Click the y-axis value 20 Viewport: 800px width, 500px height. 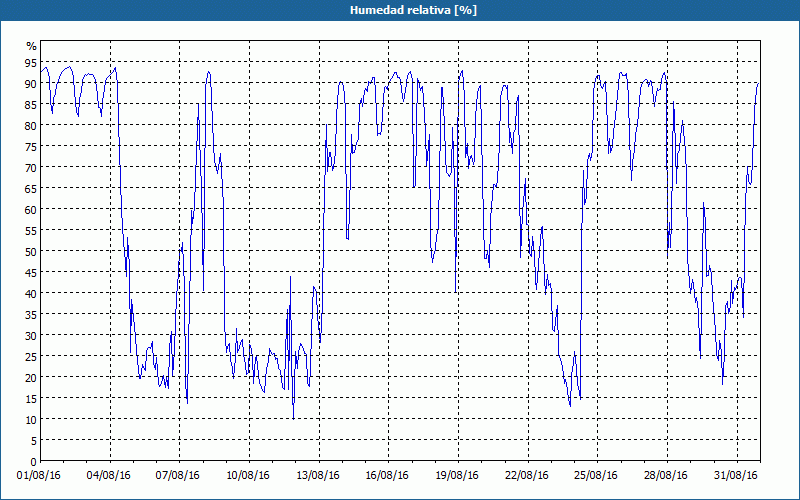pyautogui.click(x=31, y=378)
